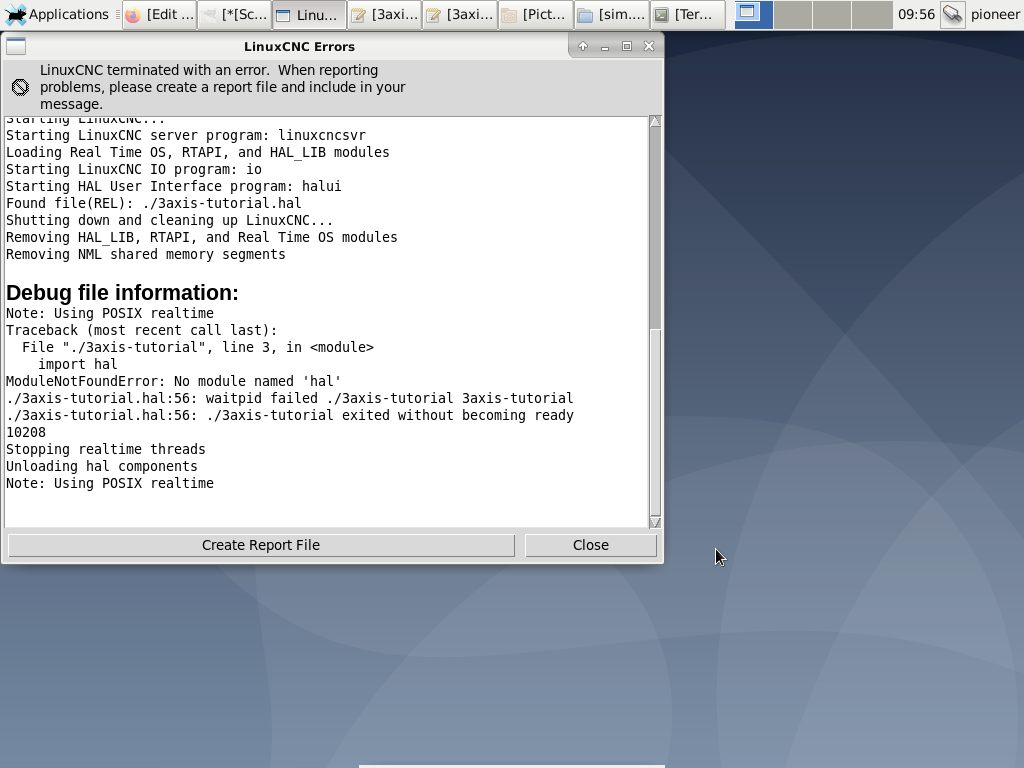Select the first workspace in switcher
This screenshot has height=768, width=1024.
tap(754, 14)
